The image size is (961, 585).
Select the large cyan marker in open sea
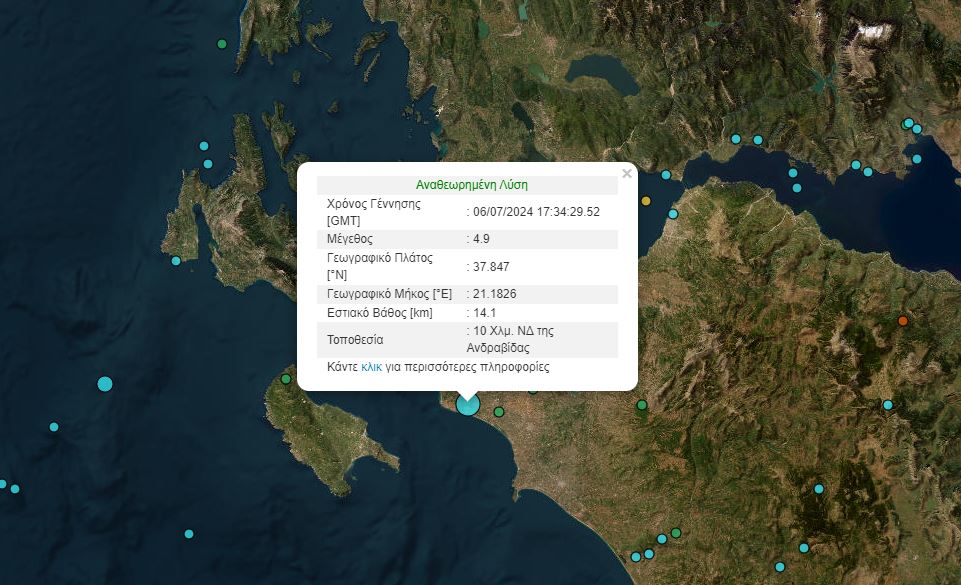(105, 384)
